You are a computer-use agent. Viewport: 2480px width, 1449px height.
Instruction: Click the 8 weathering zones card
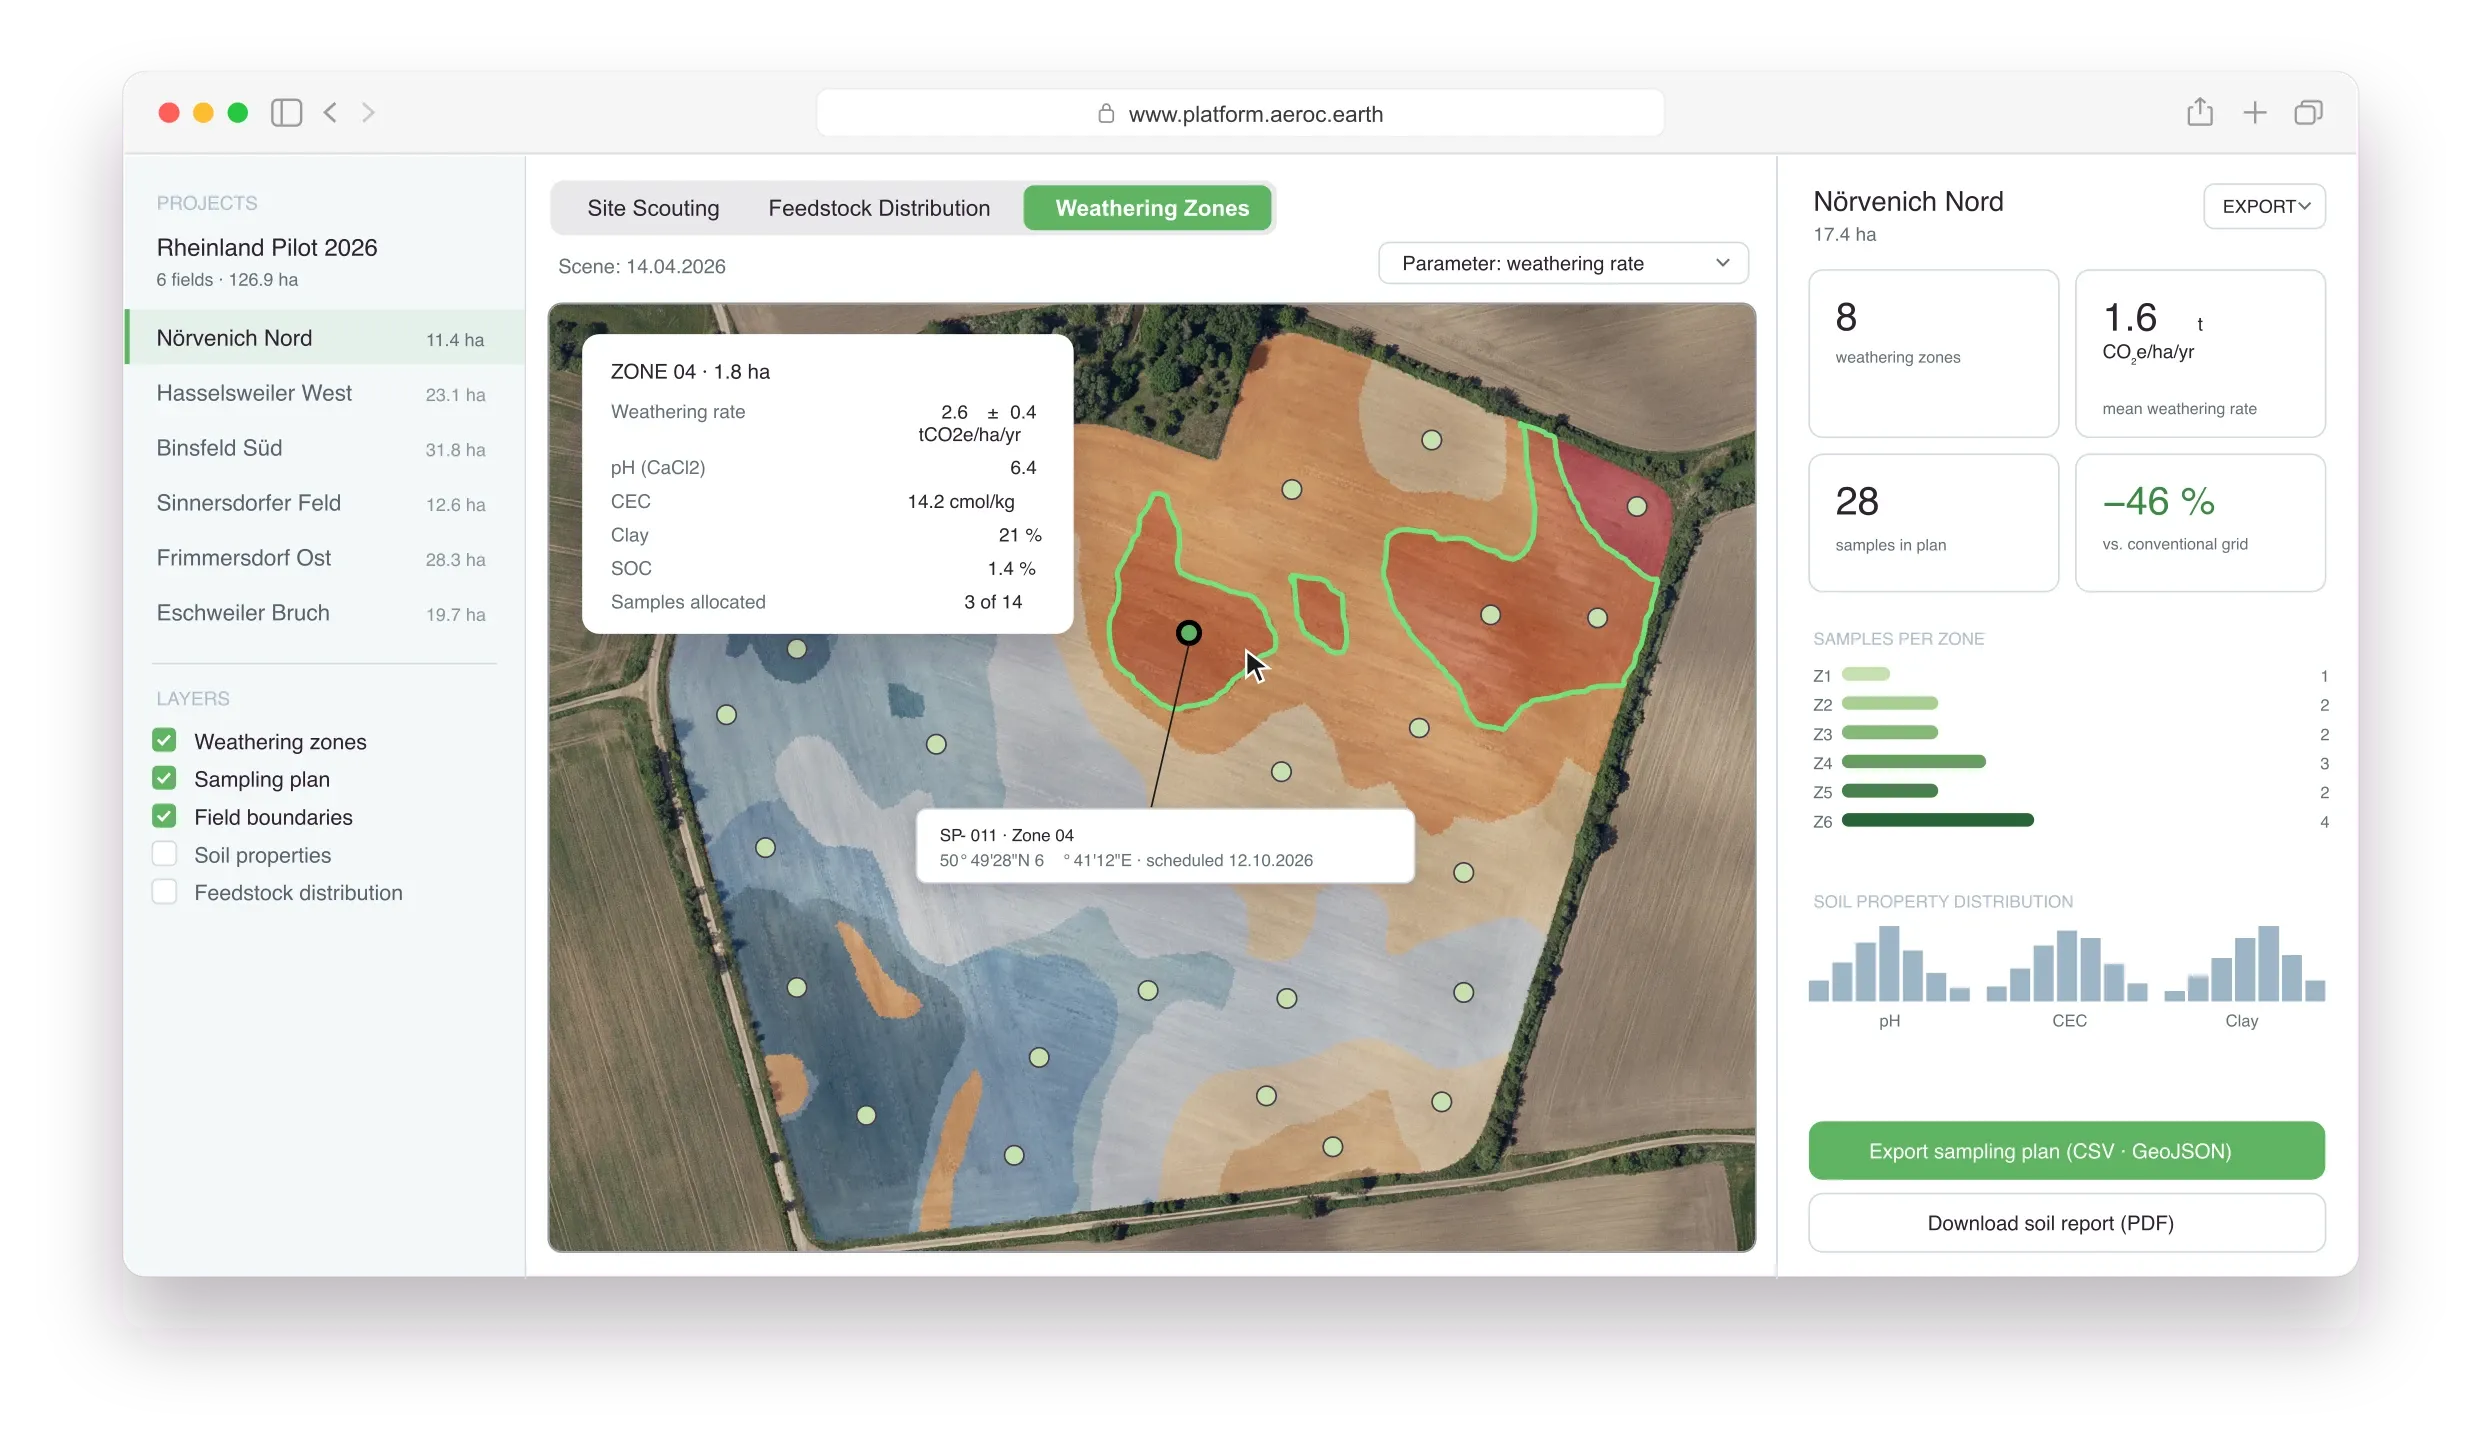pos(1934,353)
